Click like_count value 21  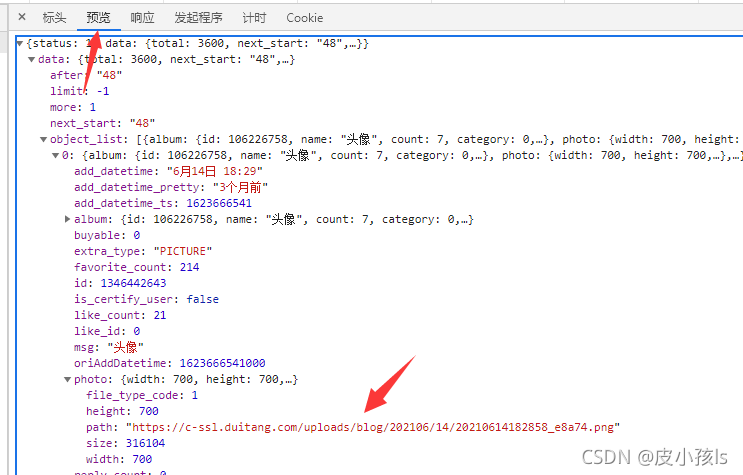[x=160, y=315]
